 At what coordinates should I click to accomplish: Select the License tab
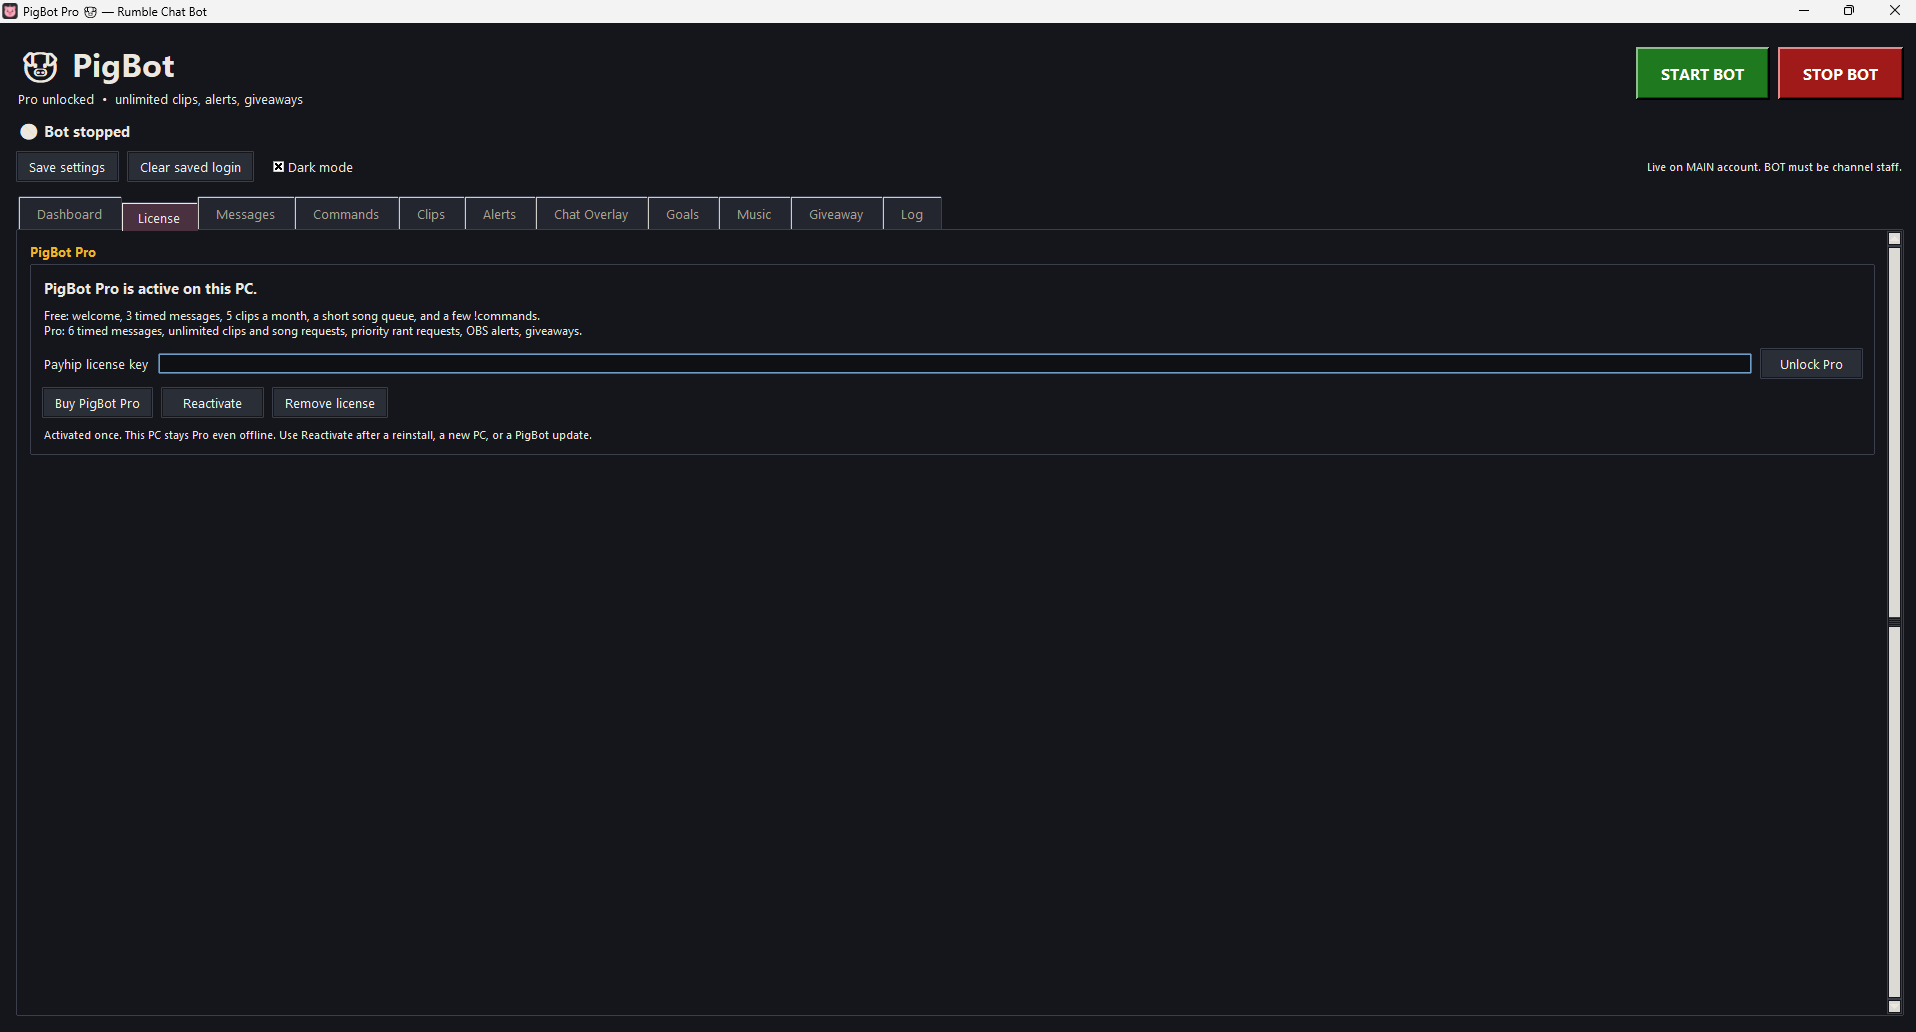[159, 217]
